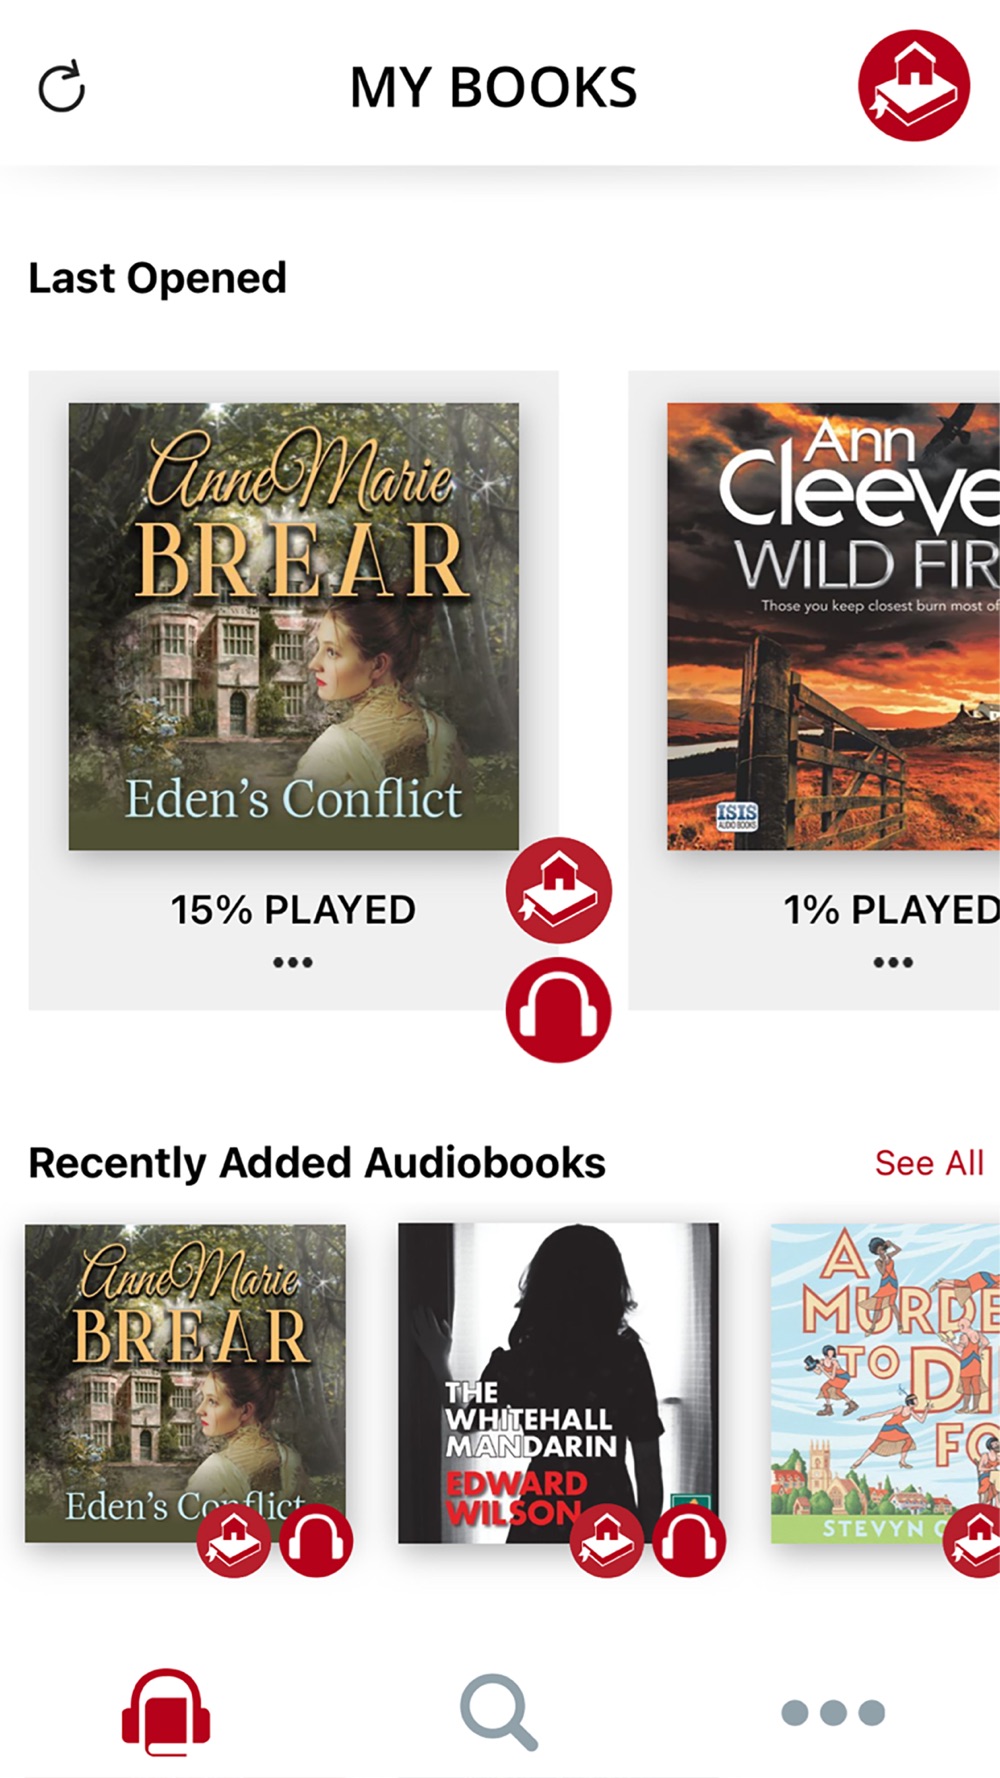
Task: Tap headphones icon on recently added Eden's Conflict
Action: (x=316, y=1540)
